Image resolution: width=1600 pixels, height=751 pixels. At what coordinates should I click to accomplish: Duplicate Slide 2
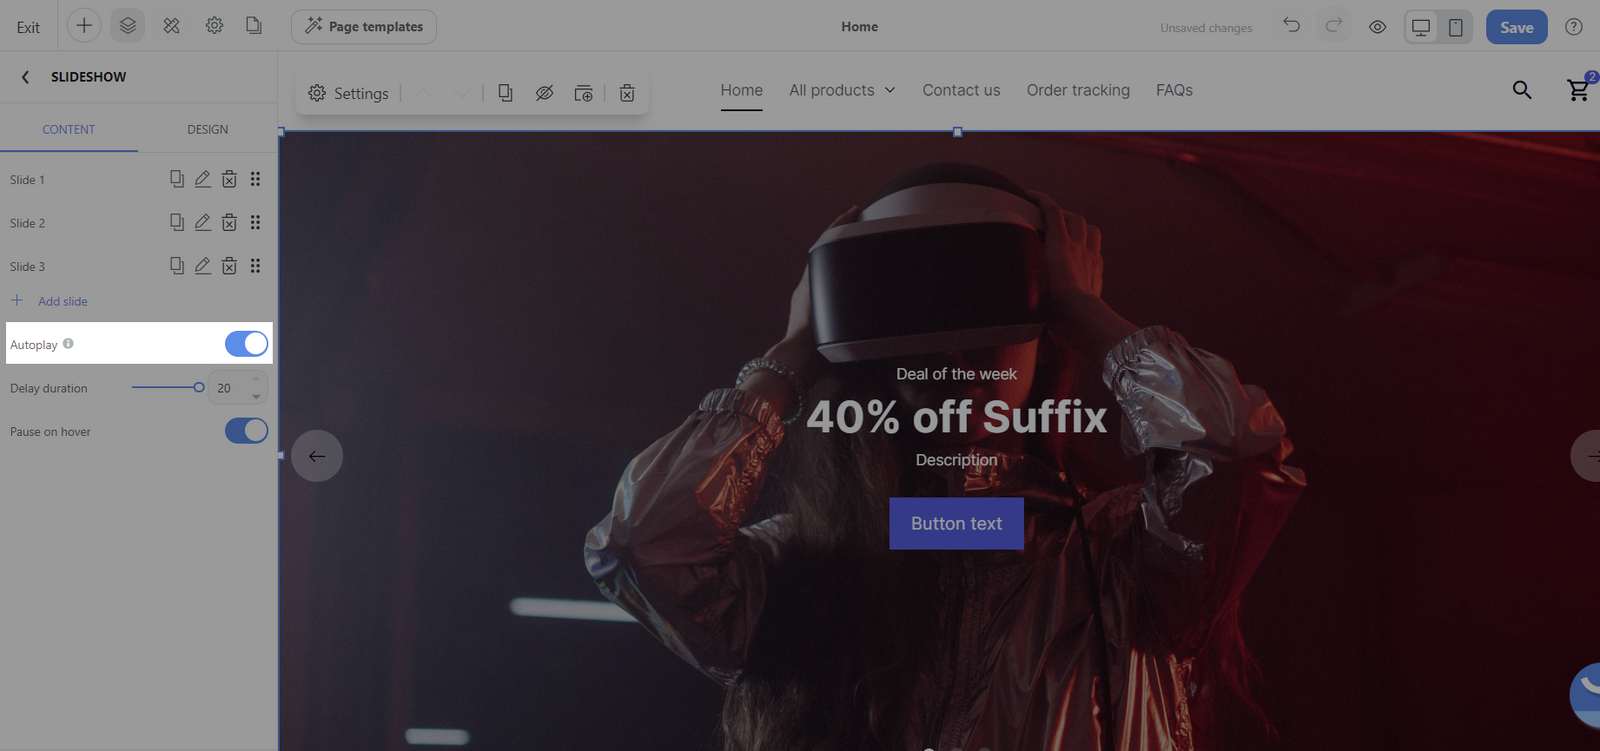tap(177, 222)
